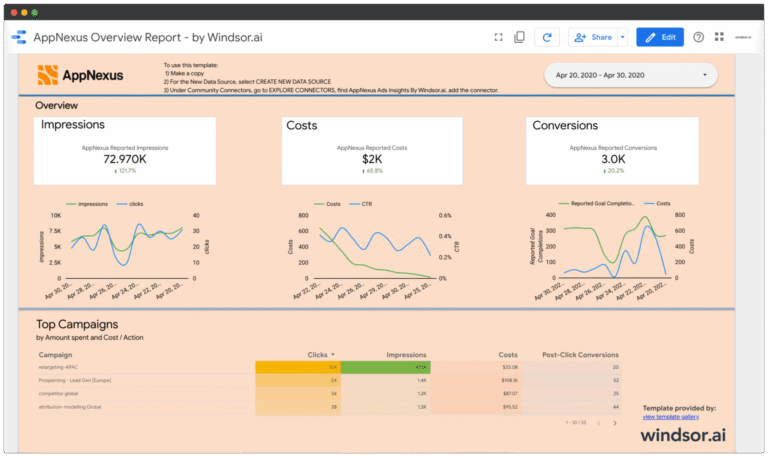
Task: Select the competitor global campaign row
Action: [328, 393]
